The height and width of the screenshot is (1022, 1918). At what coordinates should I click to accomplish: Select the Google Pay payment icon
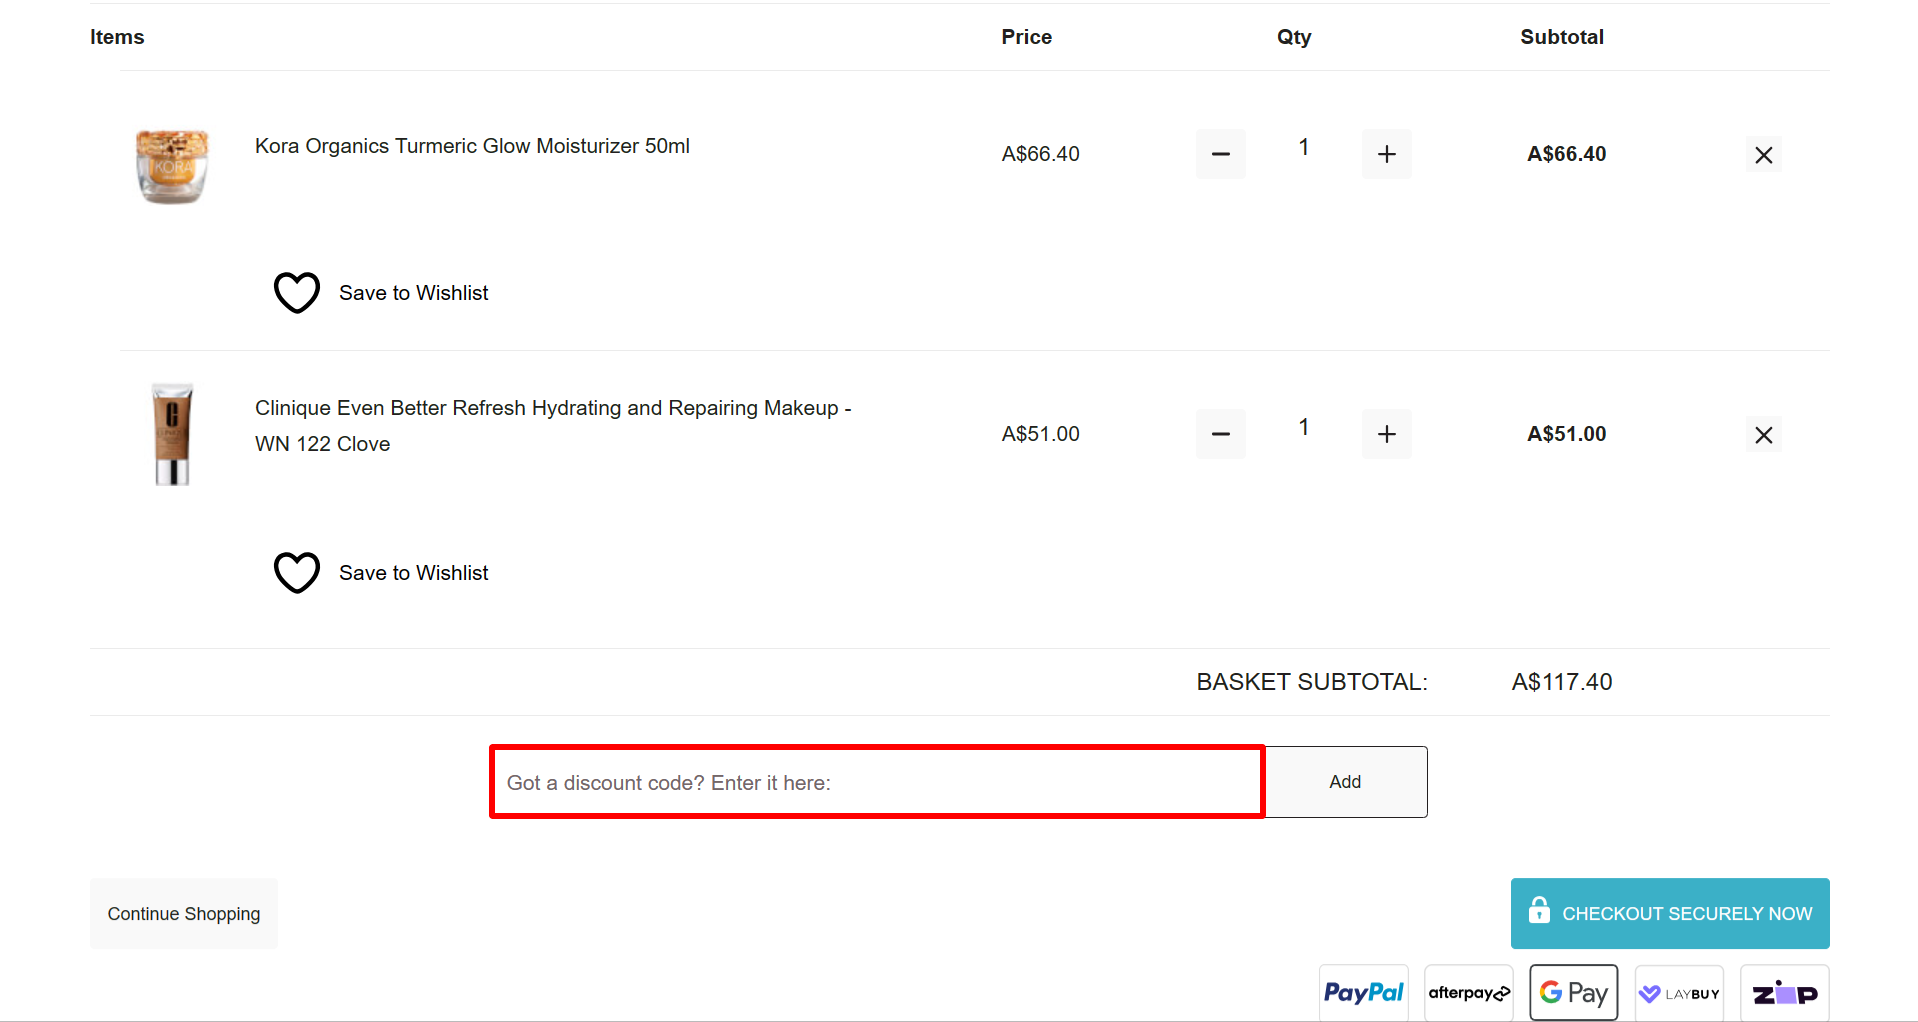pos(1572,992)
